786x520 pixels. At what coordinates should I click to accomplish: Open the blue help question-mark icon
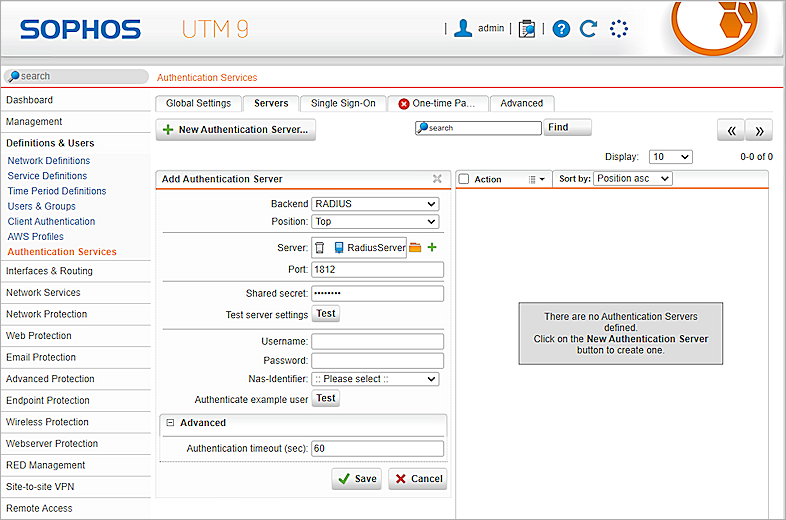pos(561,29)
